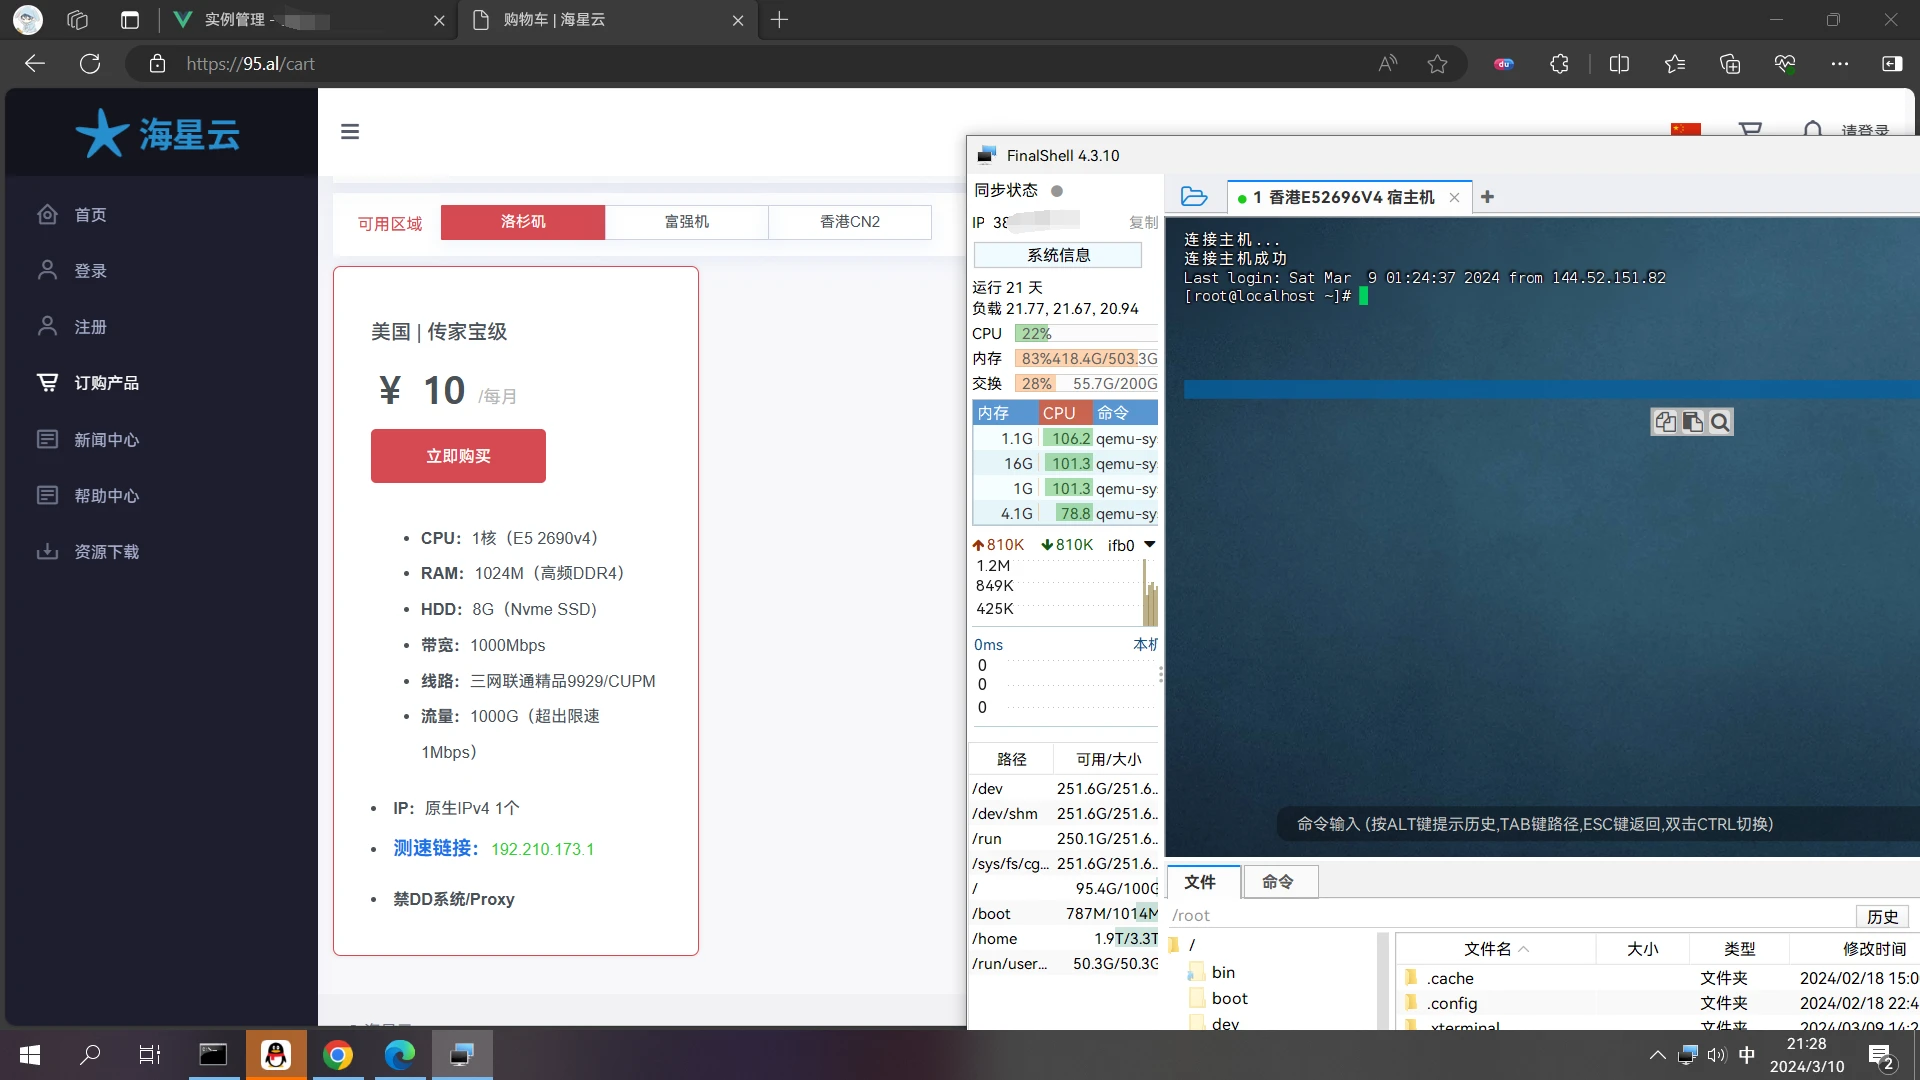Open the Windows Start menu
The height and width of the screenshot is (1080, 1920).
tap(30, 1055)
